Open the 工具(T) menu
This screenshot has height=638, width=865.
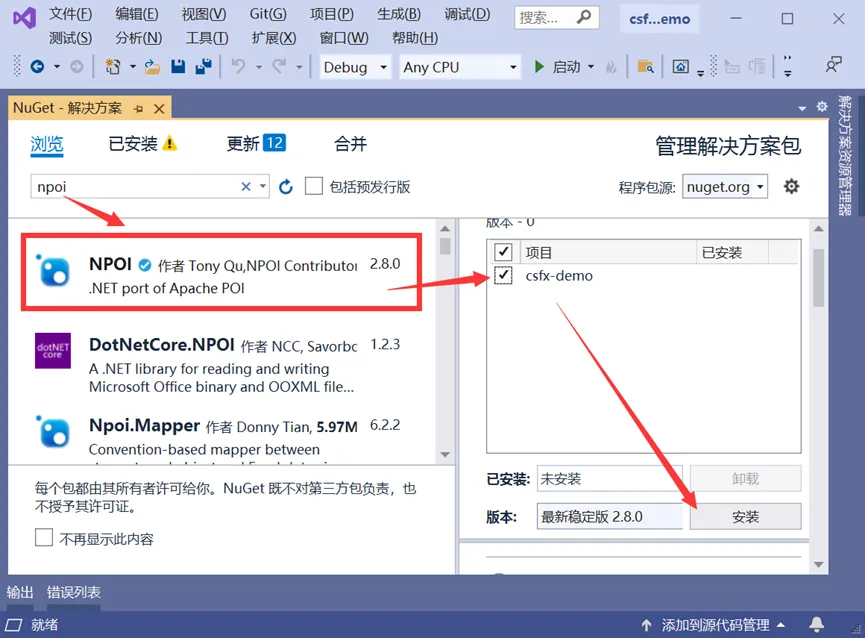[206, 37]
